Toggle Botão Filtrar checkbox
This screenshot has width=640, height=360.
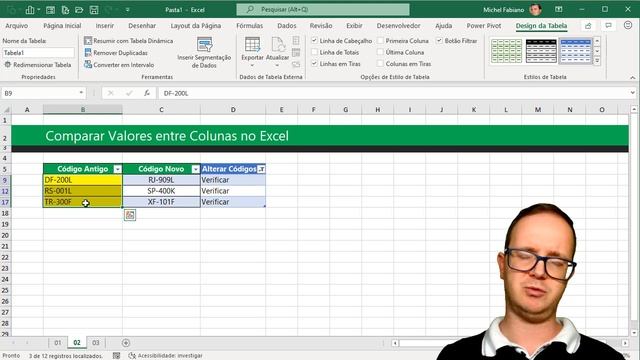tap(439, 40)
